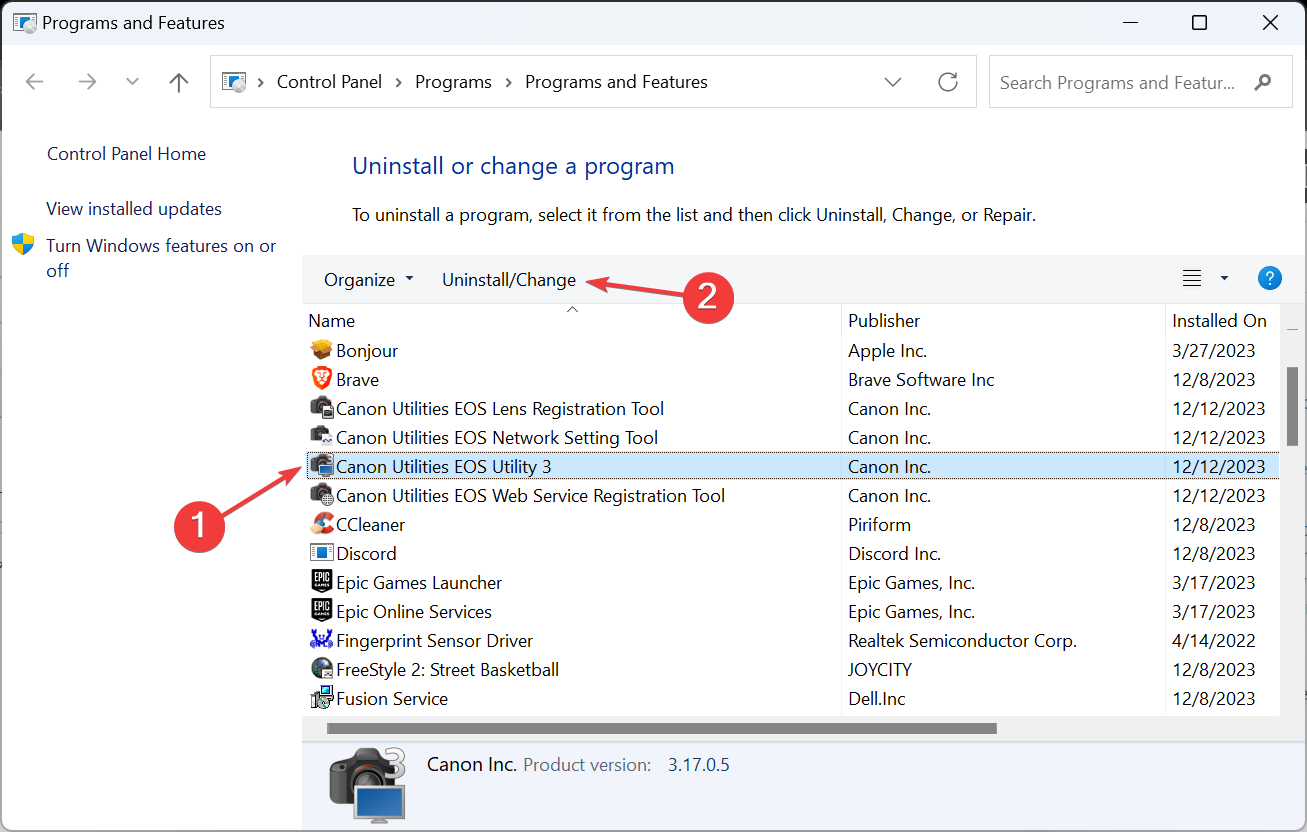The width and height of the screenshot is (1307, 832).
Task: Click the search magnifier icon
Action: click(1264, 82)
